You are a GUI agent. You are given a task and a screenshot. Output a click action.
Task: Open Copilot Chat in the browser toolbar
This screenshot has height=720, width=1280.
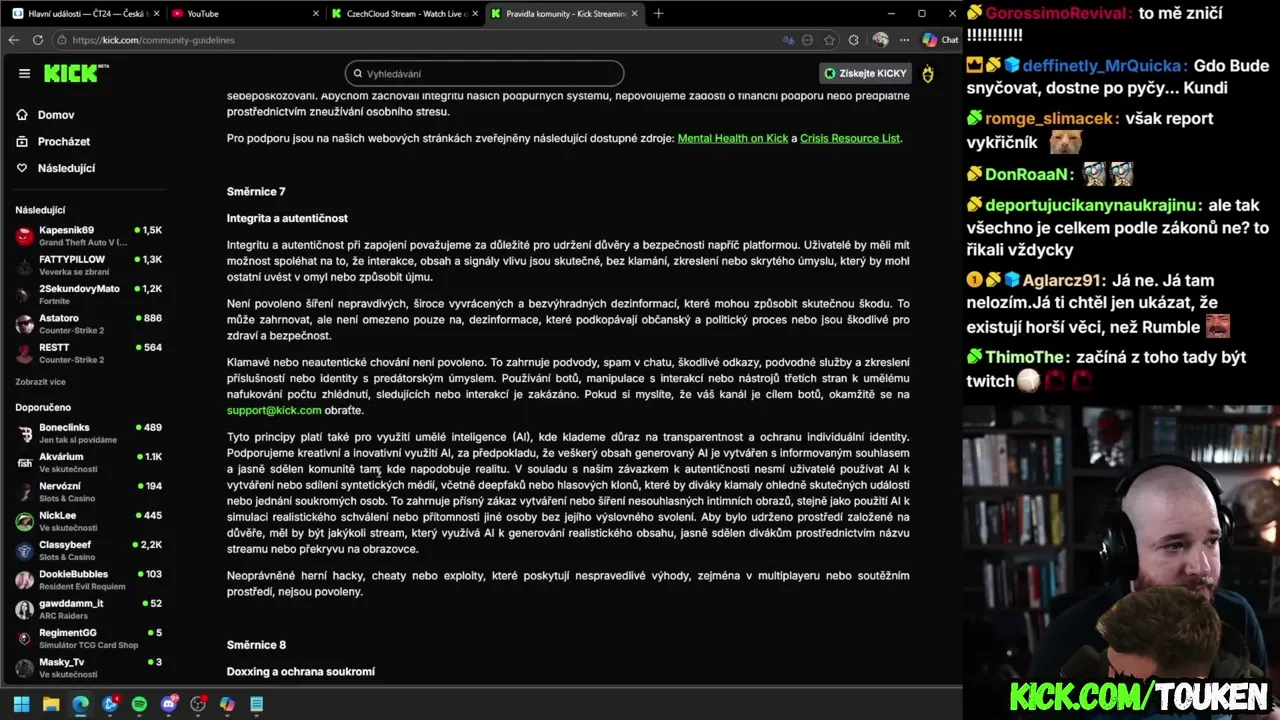(x=940, y=40)
